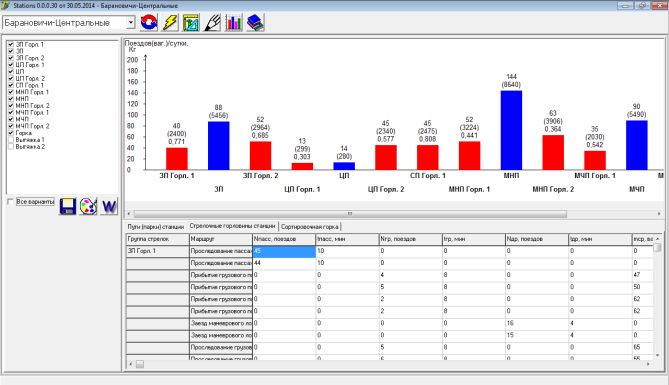The width and height of the screenshot is (669, 385).
Task: Enable the Вытяжка 2 checkbox
Action: coord(11,146)
